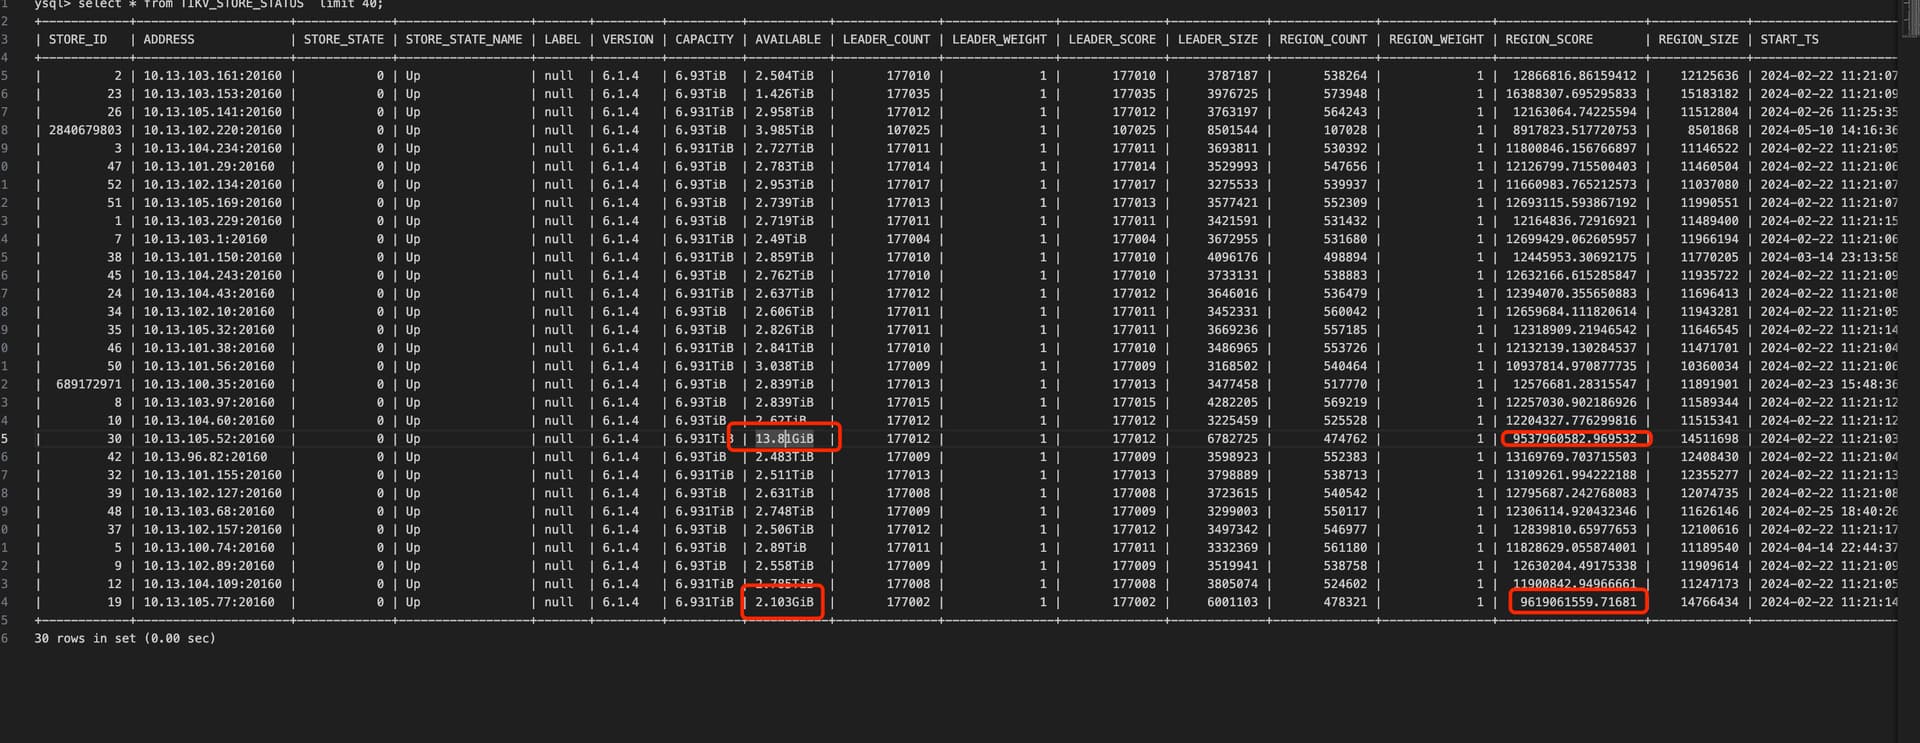Click start timestamp 2024-04-14 22:44:37

(1829, 548)
